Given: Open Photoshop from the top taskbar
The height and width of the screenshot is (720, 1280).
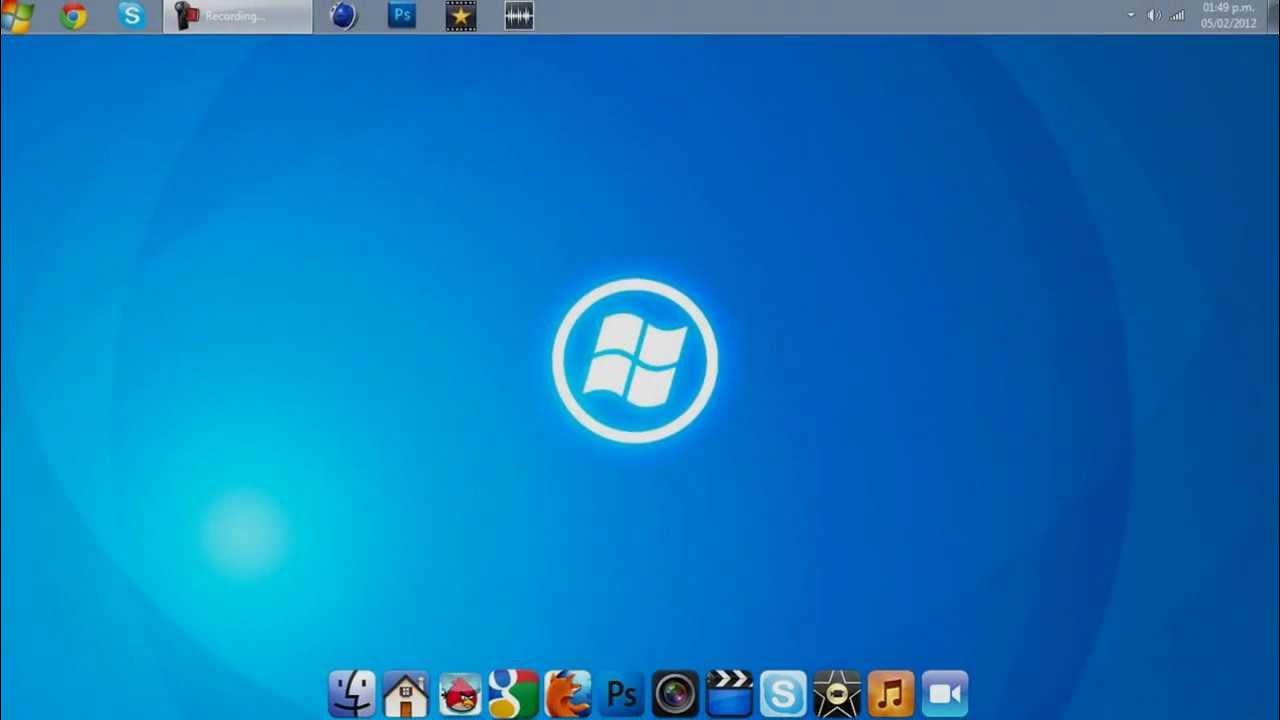Looking at the screenshot, I should click(402, 16).
